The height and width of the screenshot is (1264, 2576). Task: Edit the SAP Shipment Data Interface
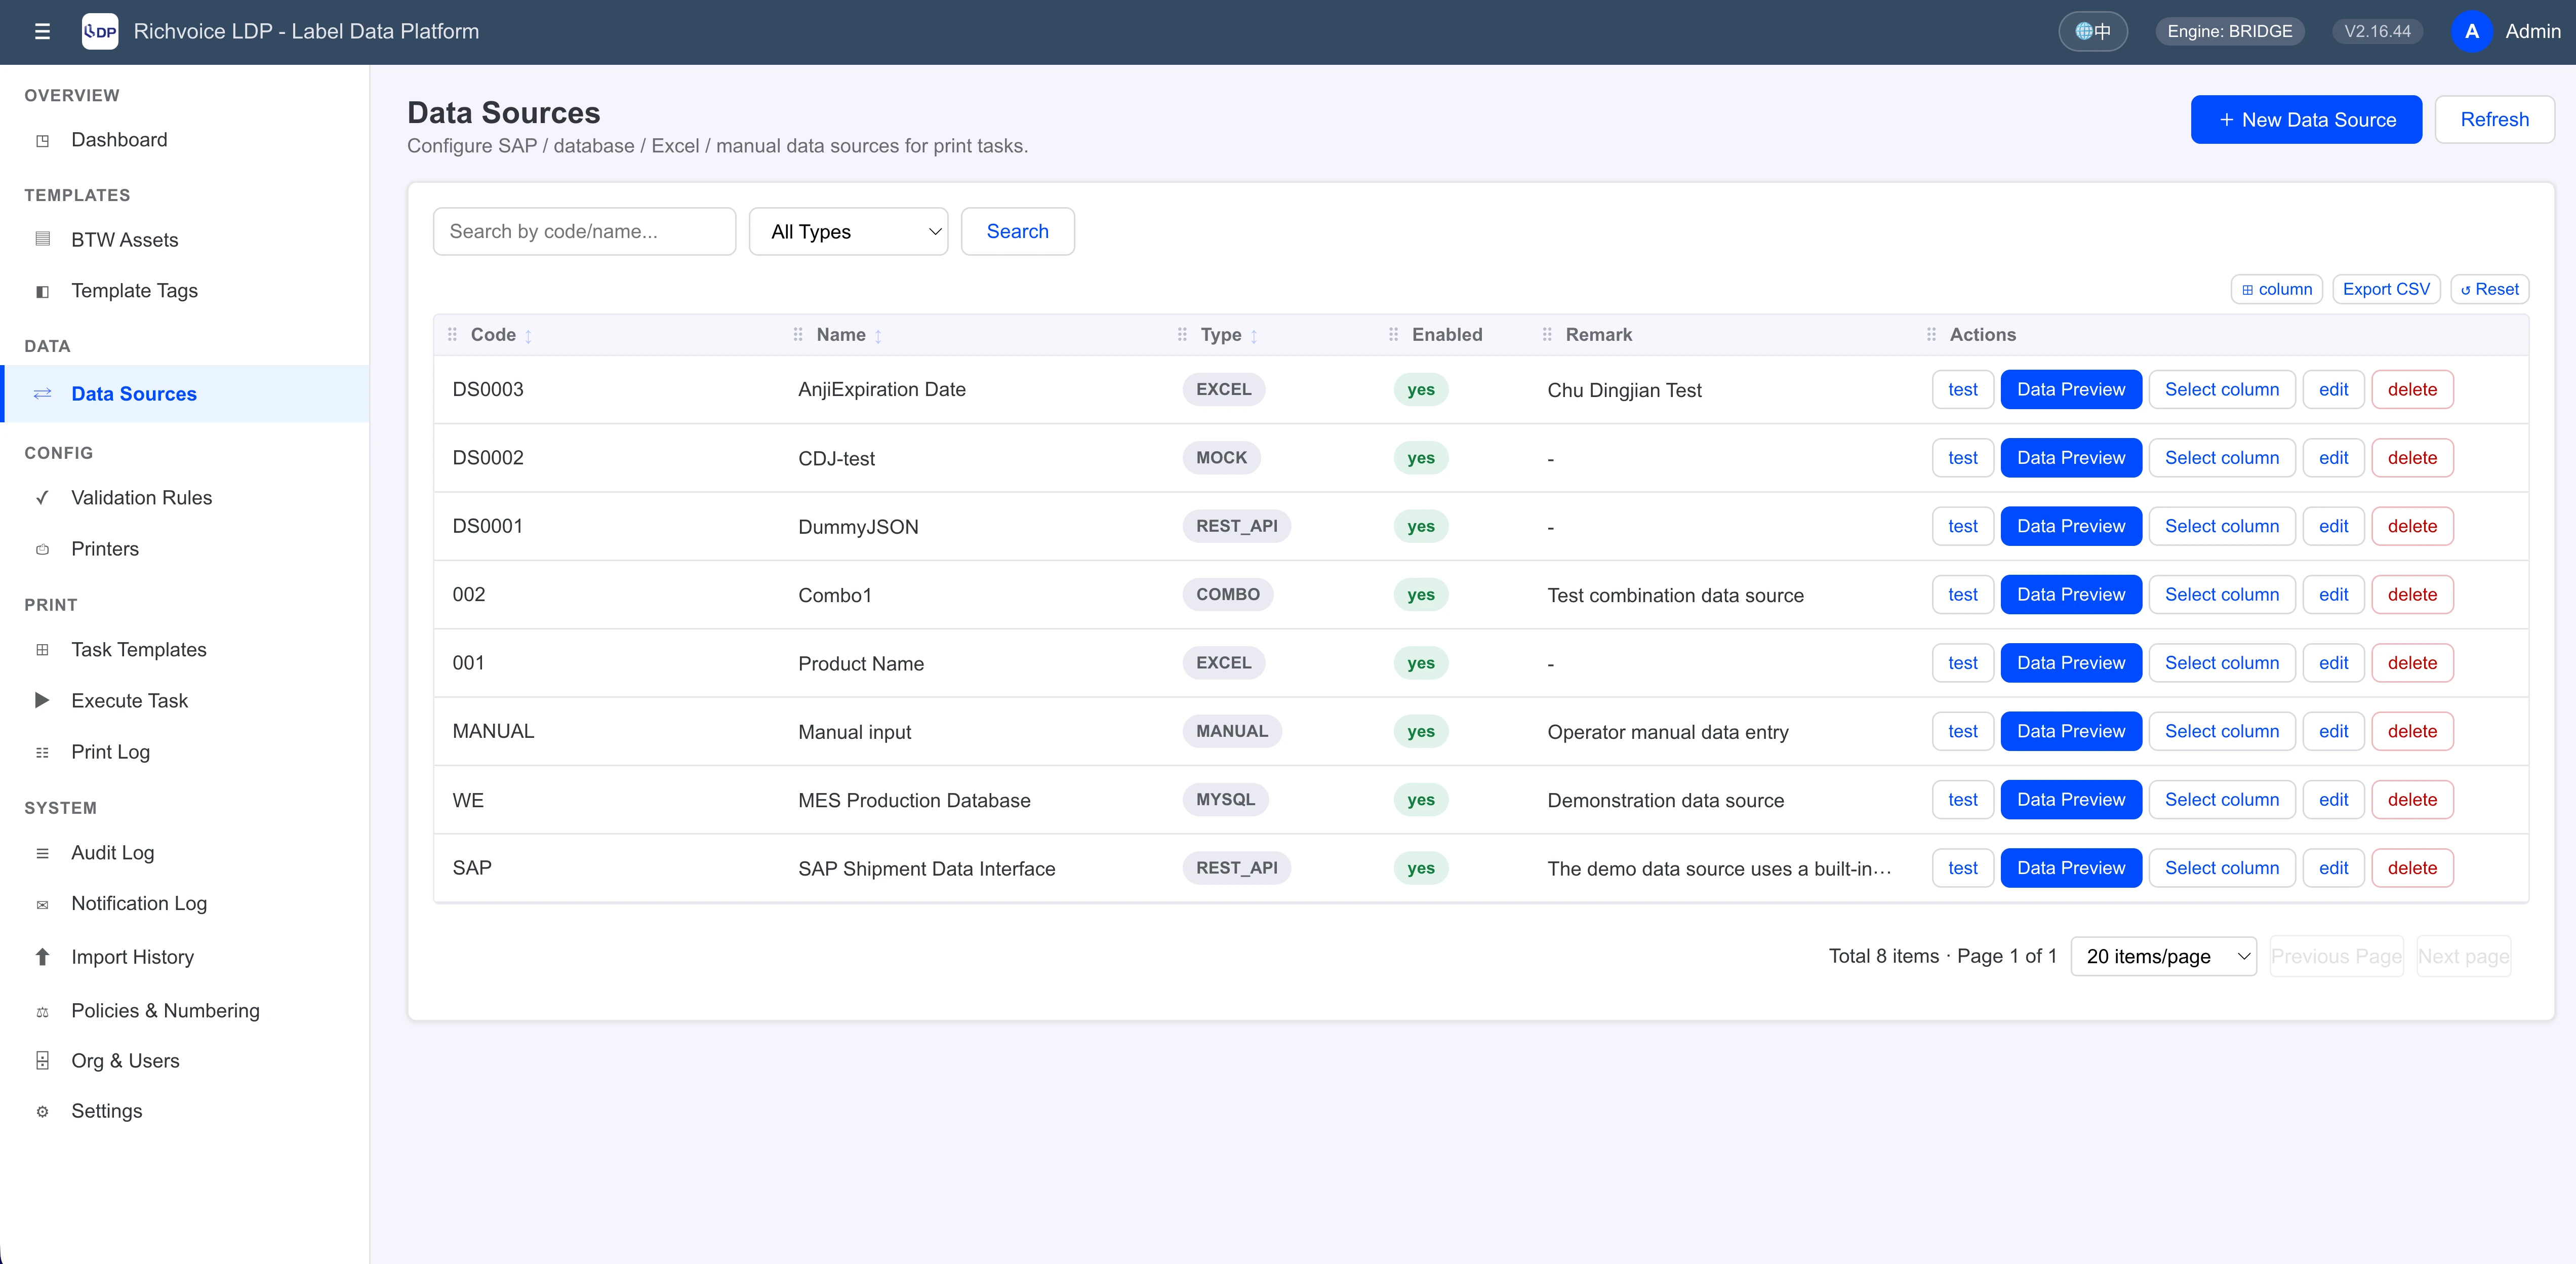coord(2333,868)
